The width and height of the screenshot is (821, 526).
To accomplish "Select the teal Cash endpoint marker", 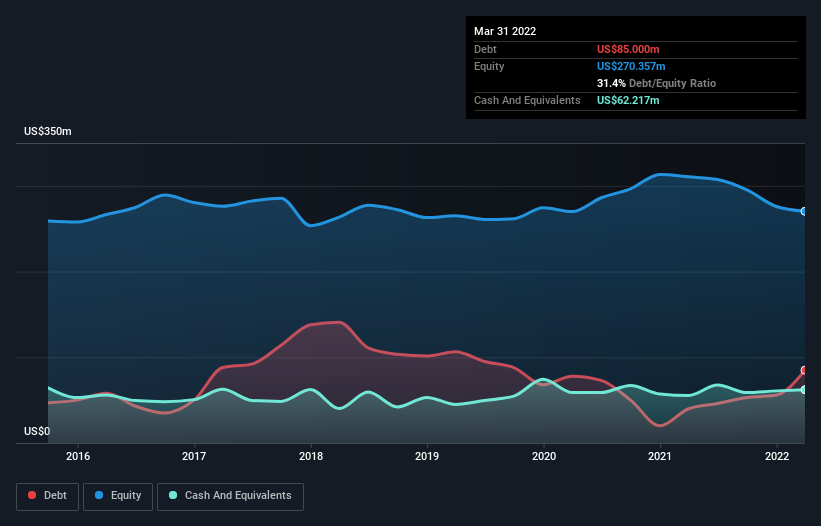I will (x=804, y=389).
